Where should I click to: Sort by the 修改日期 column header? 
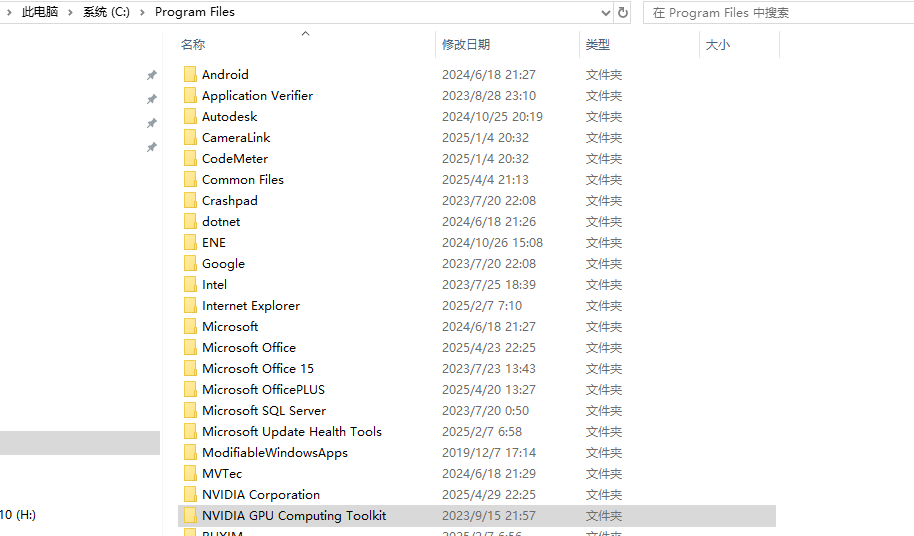tap(466, 44)
